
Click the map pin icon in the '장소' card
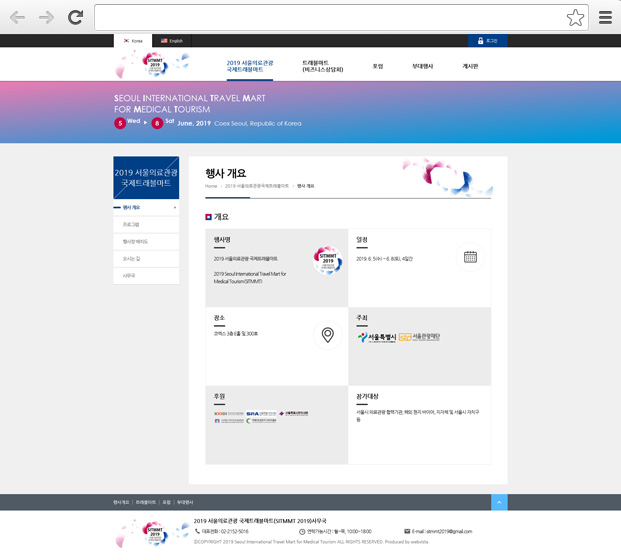click(x=328, y=335)
